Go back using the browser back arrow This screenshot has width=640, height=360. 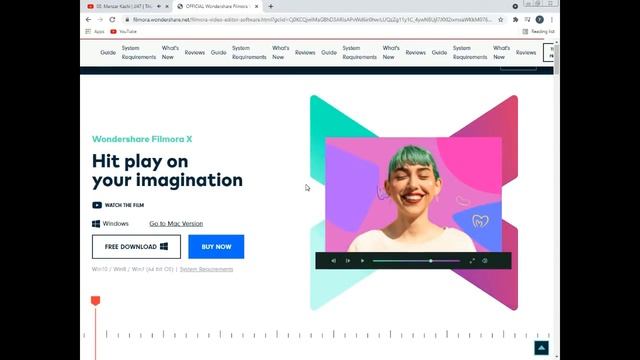[x=89, y=20]
